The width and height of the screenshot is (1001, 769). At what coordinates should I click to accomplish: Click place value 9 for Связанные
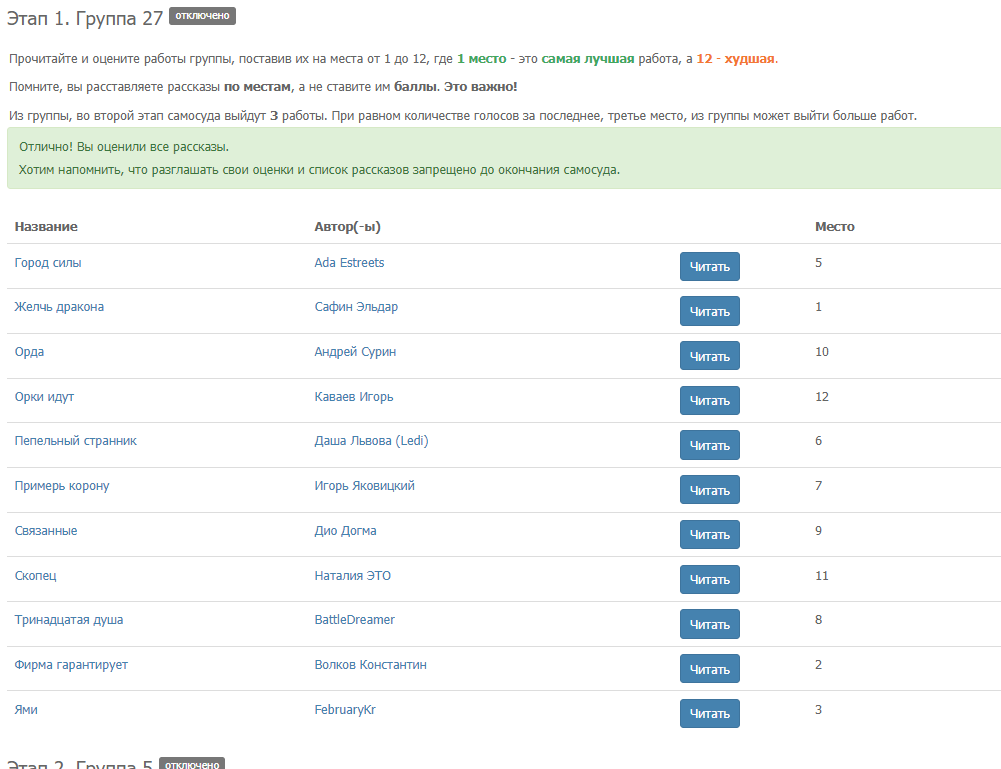click(818, 531)
